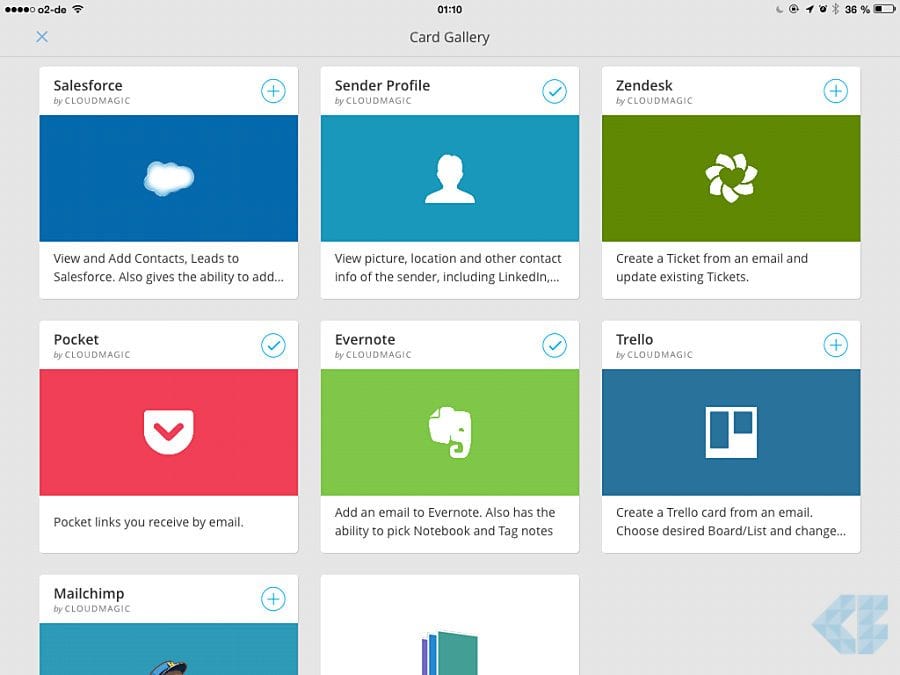Select the Sender Profile card title
Image resolution: width=900 pixels, height=675 pixels.
click(x=382, y=86)
